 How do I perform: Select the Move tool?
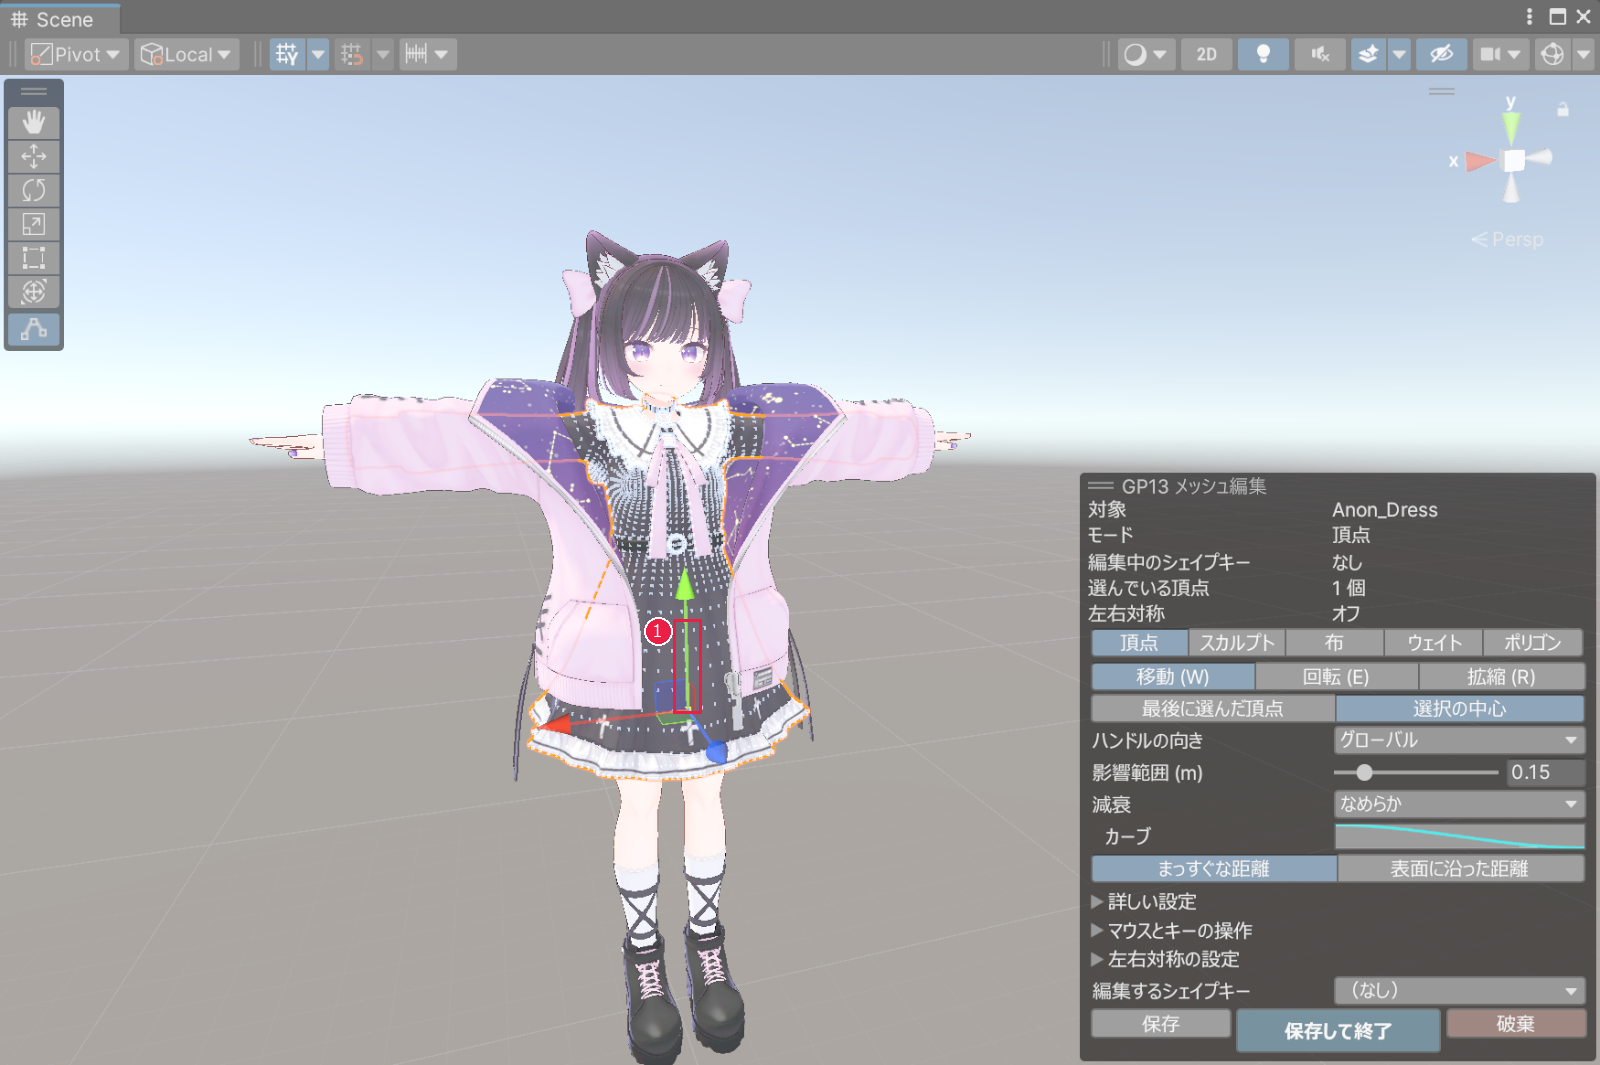coord(34,157)
